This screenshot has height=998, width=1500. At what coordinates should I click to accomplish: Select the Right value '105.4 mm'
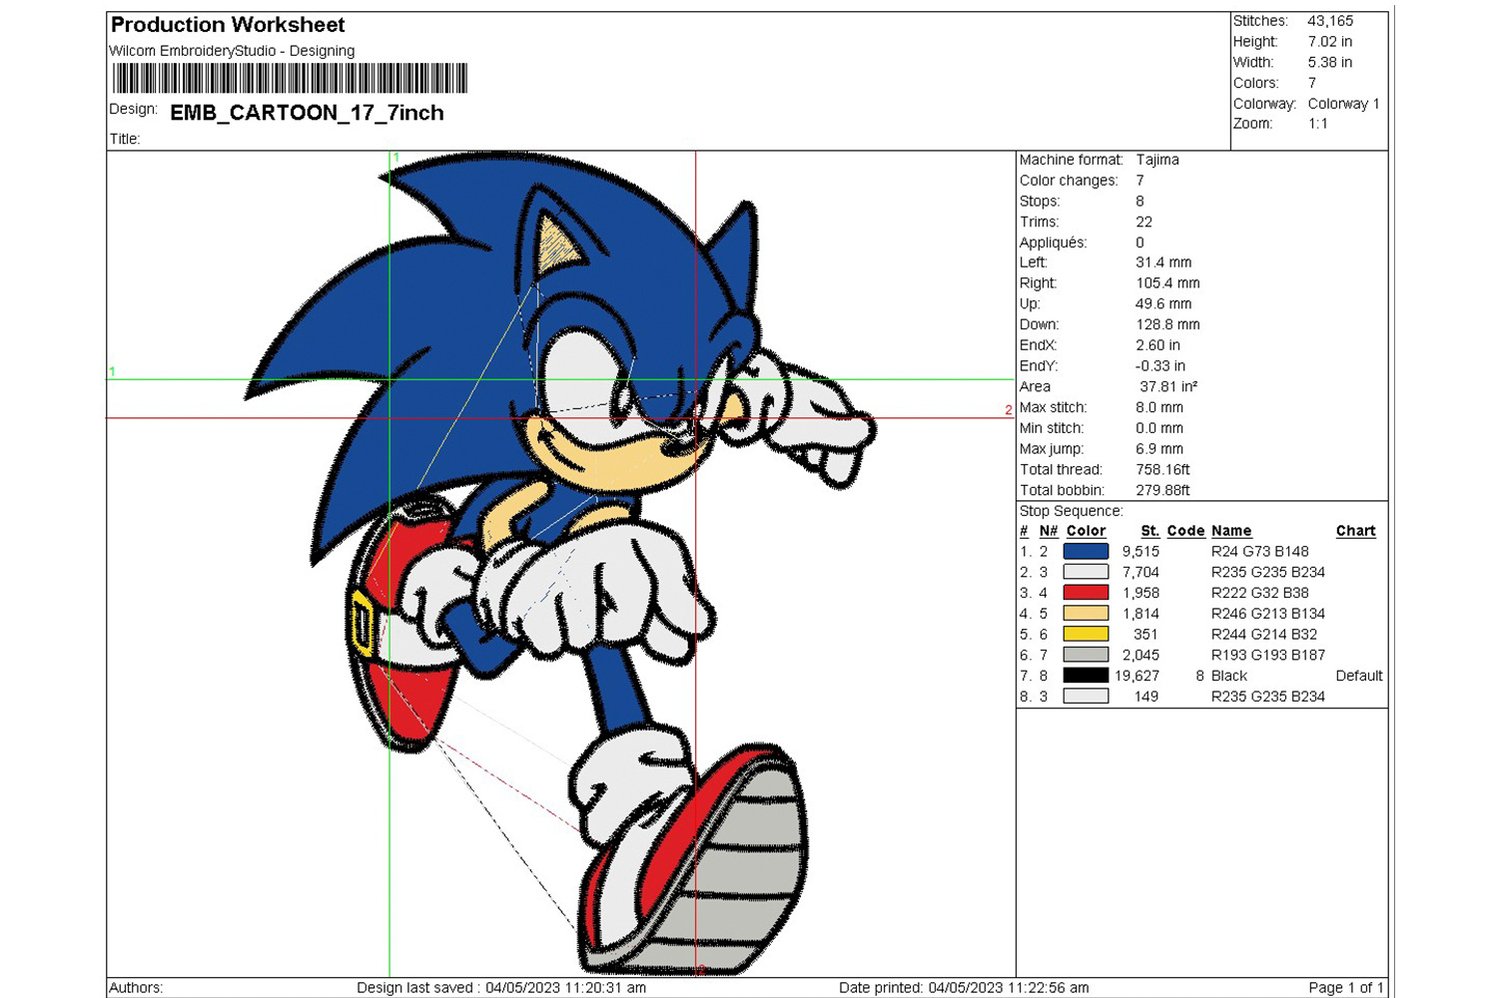[x=1168, y=284]
